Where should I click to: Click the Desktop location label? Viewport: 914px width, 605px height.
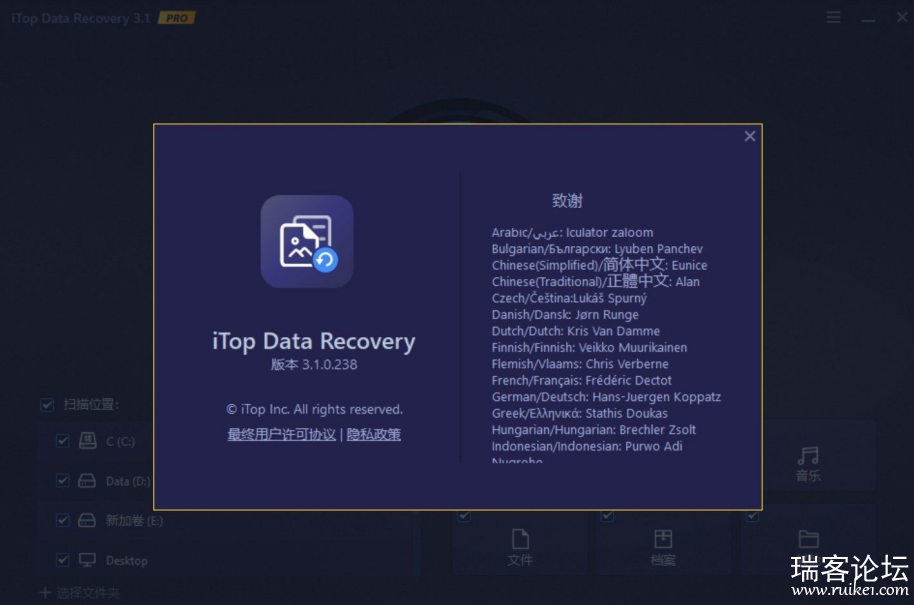126,561
